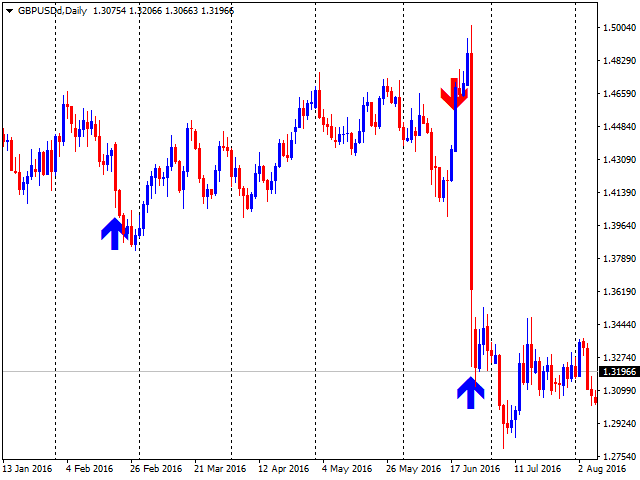Image resolution: width=640 pixels, height=480 pixels.
Task: Click the 11 Jul 2016 date label
Action: [x=539, y=468]
